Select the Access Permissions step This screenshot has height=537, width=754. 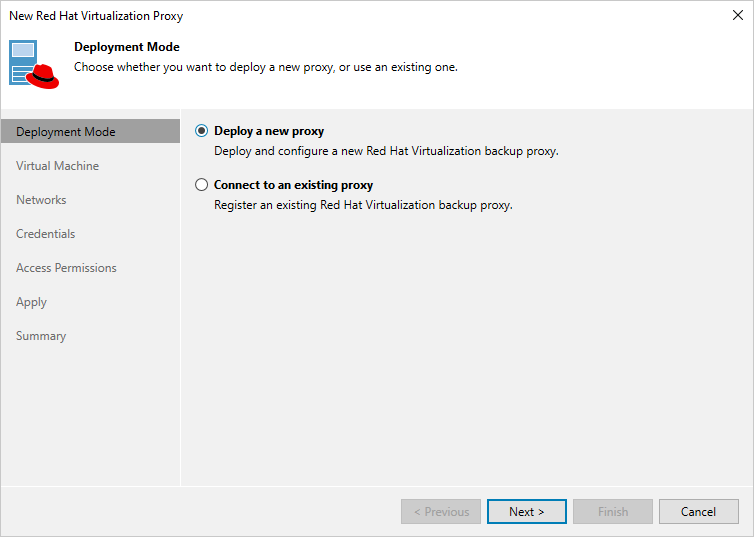(x=66, y=268)
